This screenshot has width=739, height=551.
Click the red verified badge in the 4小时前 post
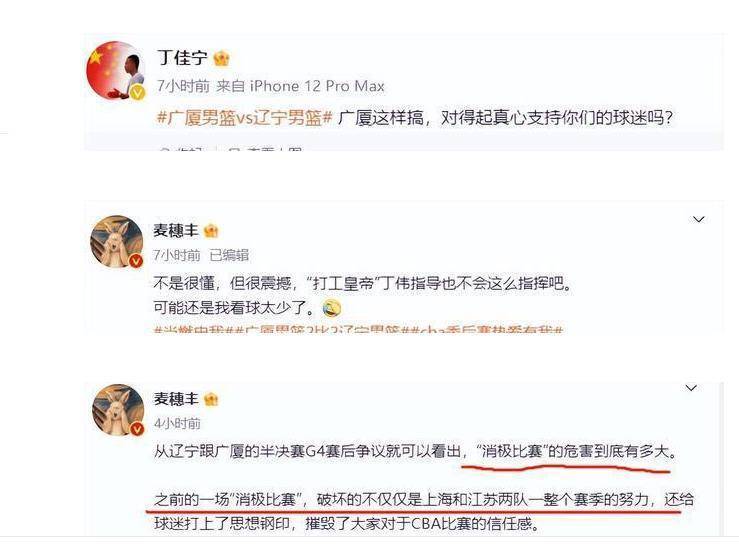(137, 429)
